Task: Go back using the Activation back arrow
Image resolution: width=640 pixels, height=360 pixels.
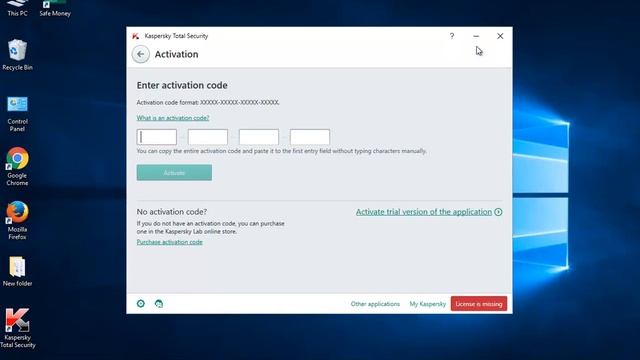Action: (140, 54)
